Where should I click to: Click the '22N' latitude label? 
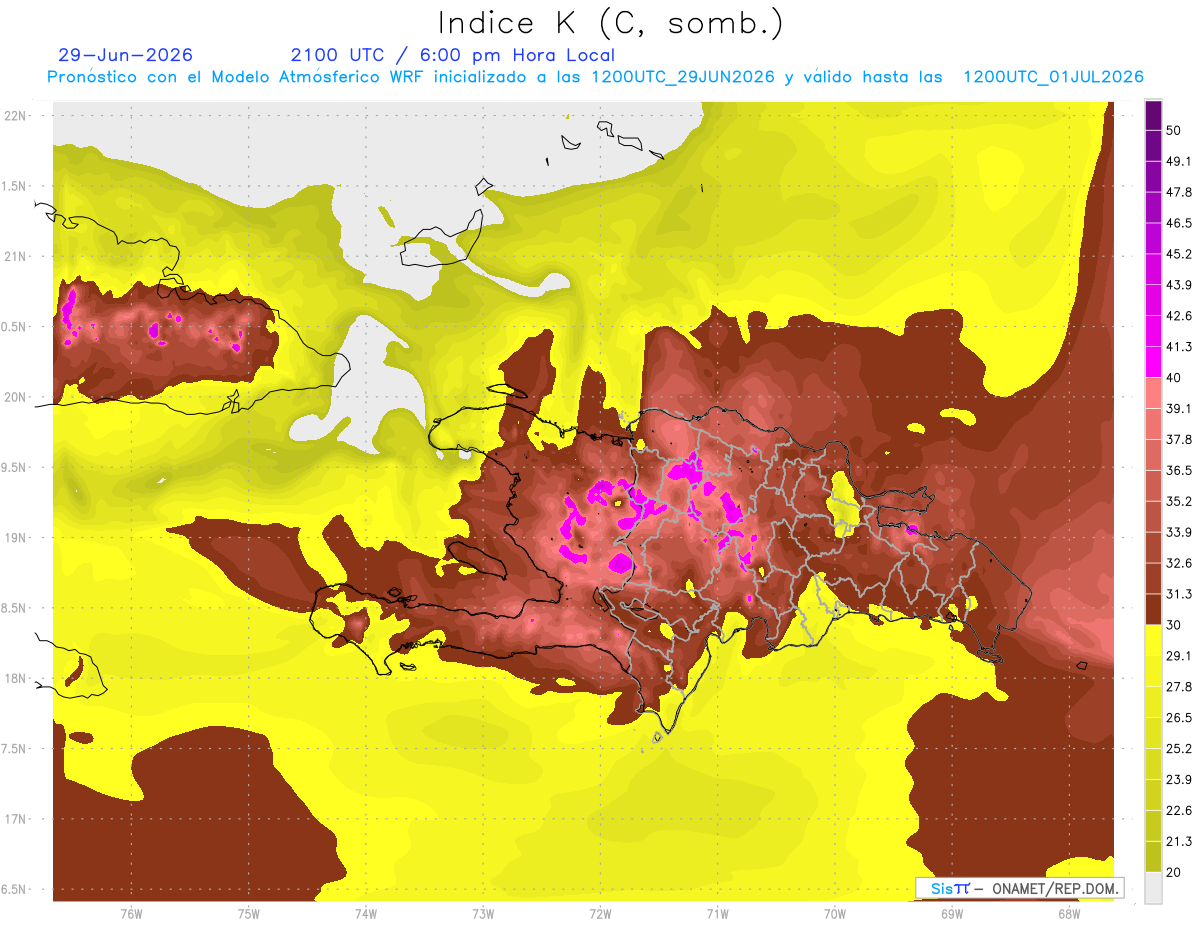[15, 116]
